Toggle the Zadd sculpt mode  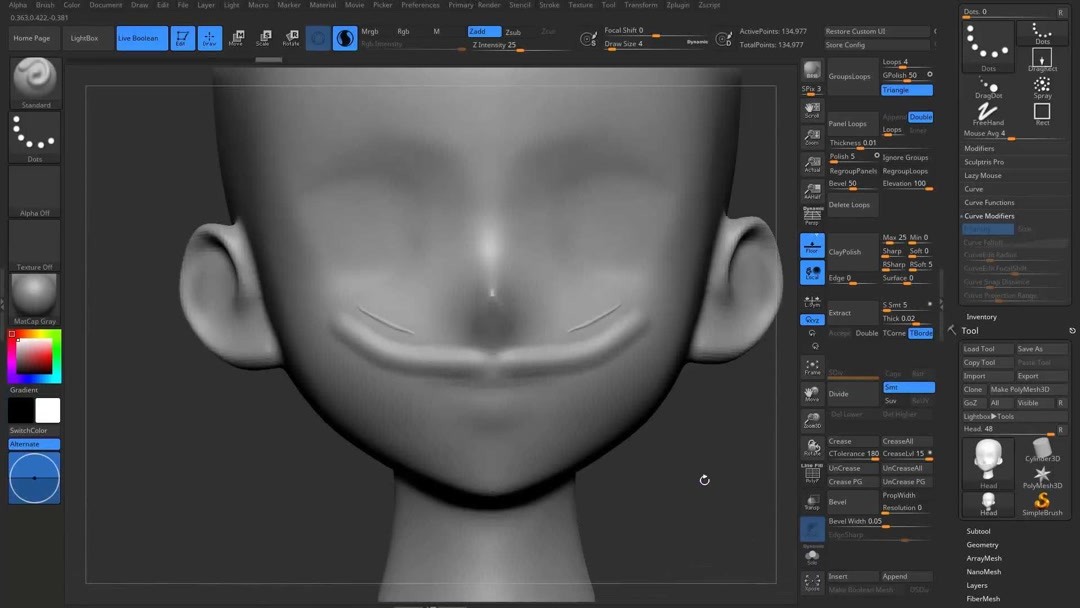coord(483,31)
